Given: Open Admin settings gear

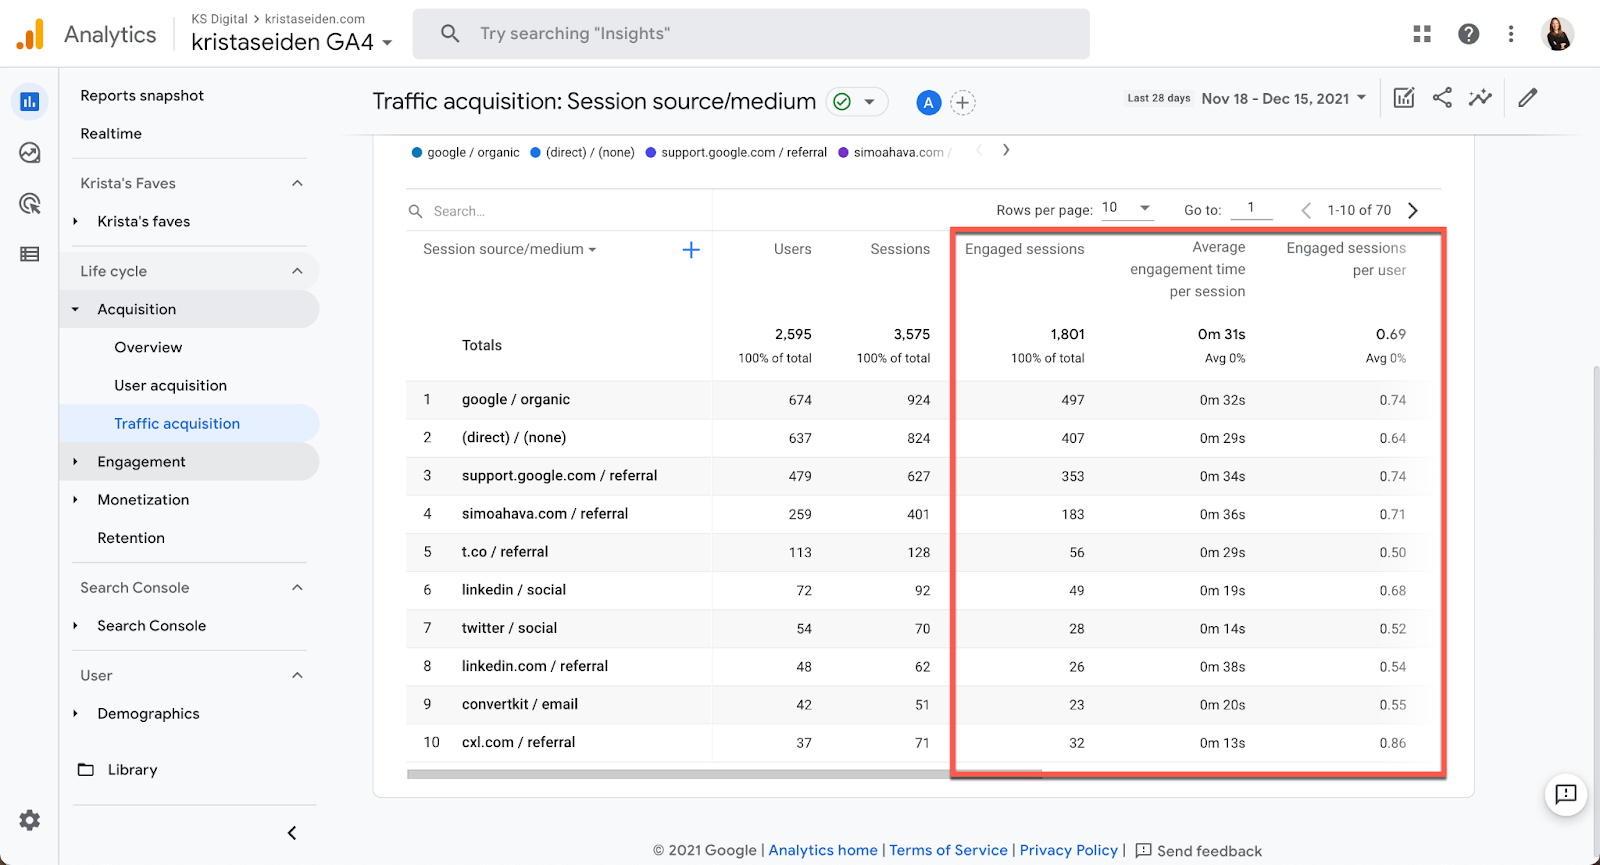Looking at the screenshot, I should 30,820.
